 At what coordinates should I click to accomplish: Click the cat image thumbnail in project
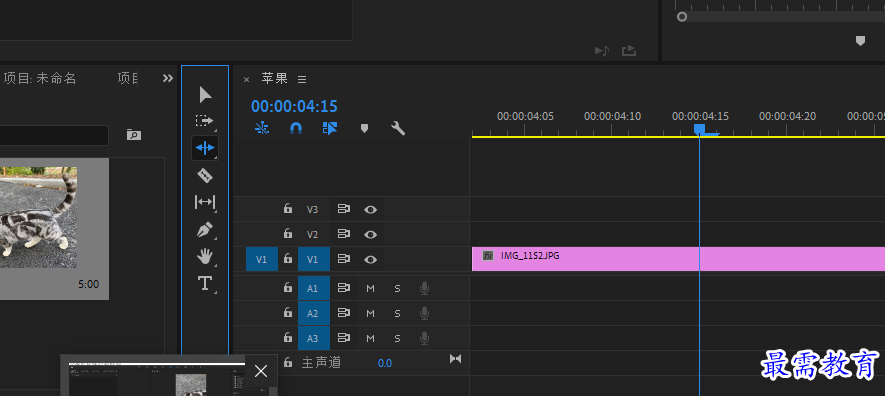[x=38, y=217]
